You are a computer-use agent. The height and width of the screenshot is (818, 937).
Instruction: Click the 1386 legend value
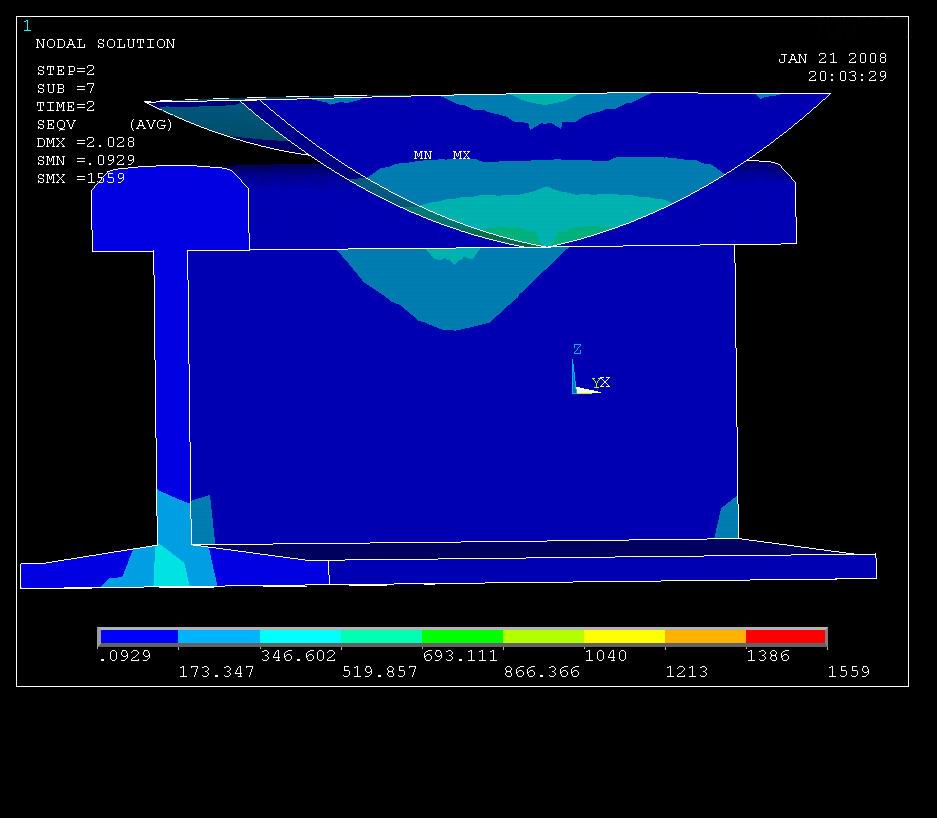coord(768,655)
